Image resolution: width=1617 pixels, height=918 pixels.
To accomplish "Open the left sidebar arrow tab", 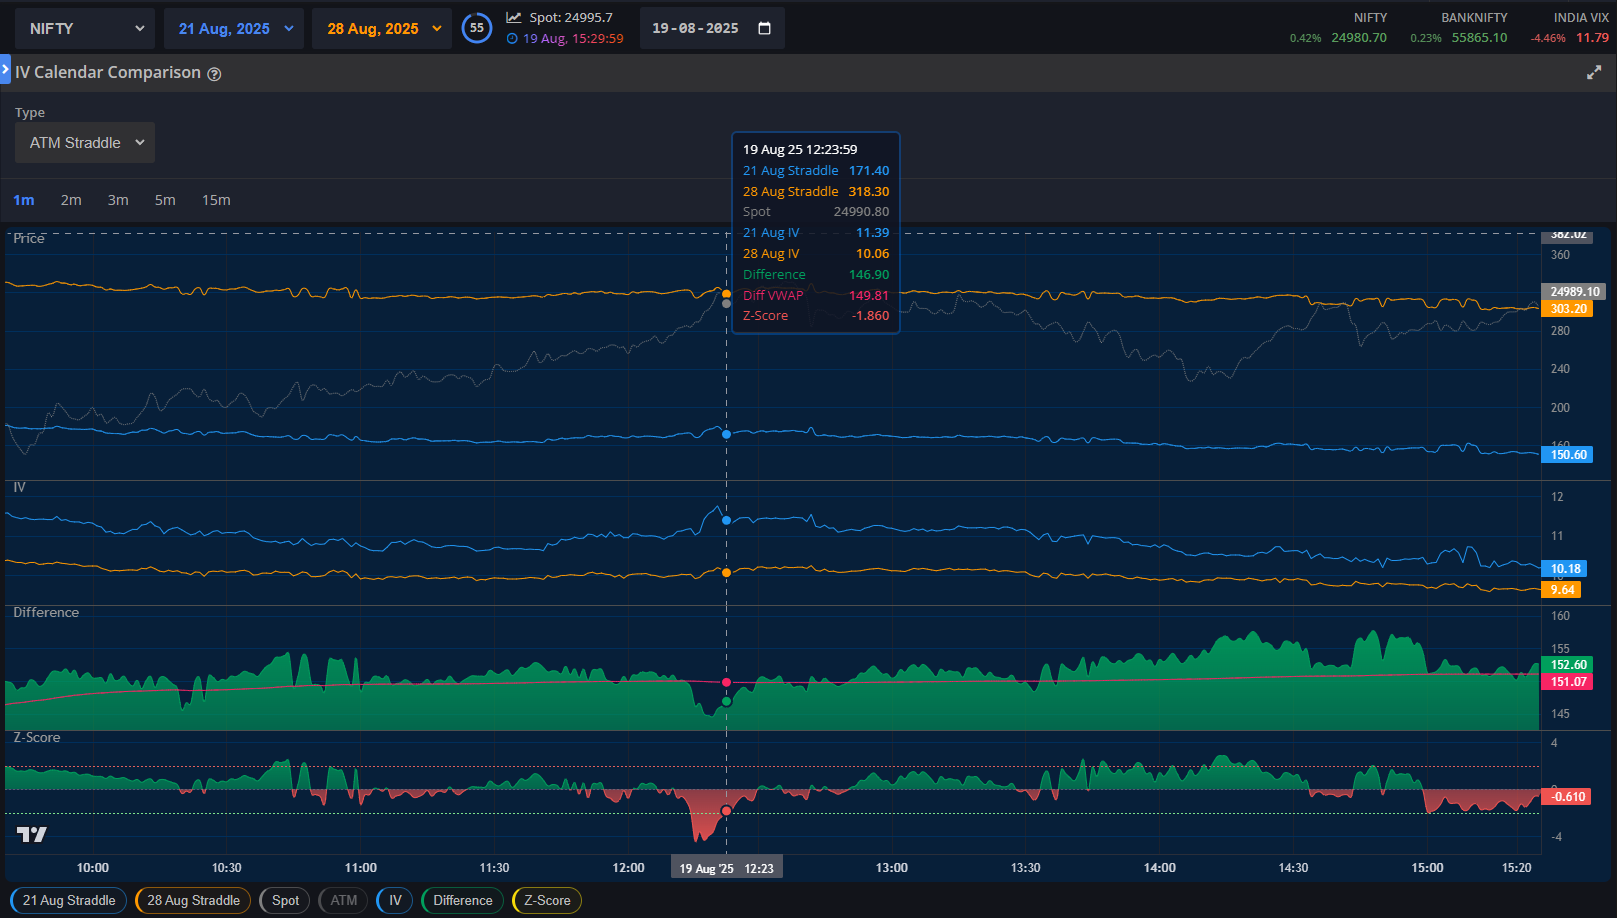I will [5, 70].
